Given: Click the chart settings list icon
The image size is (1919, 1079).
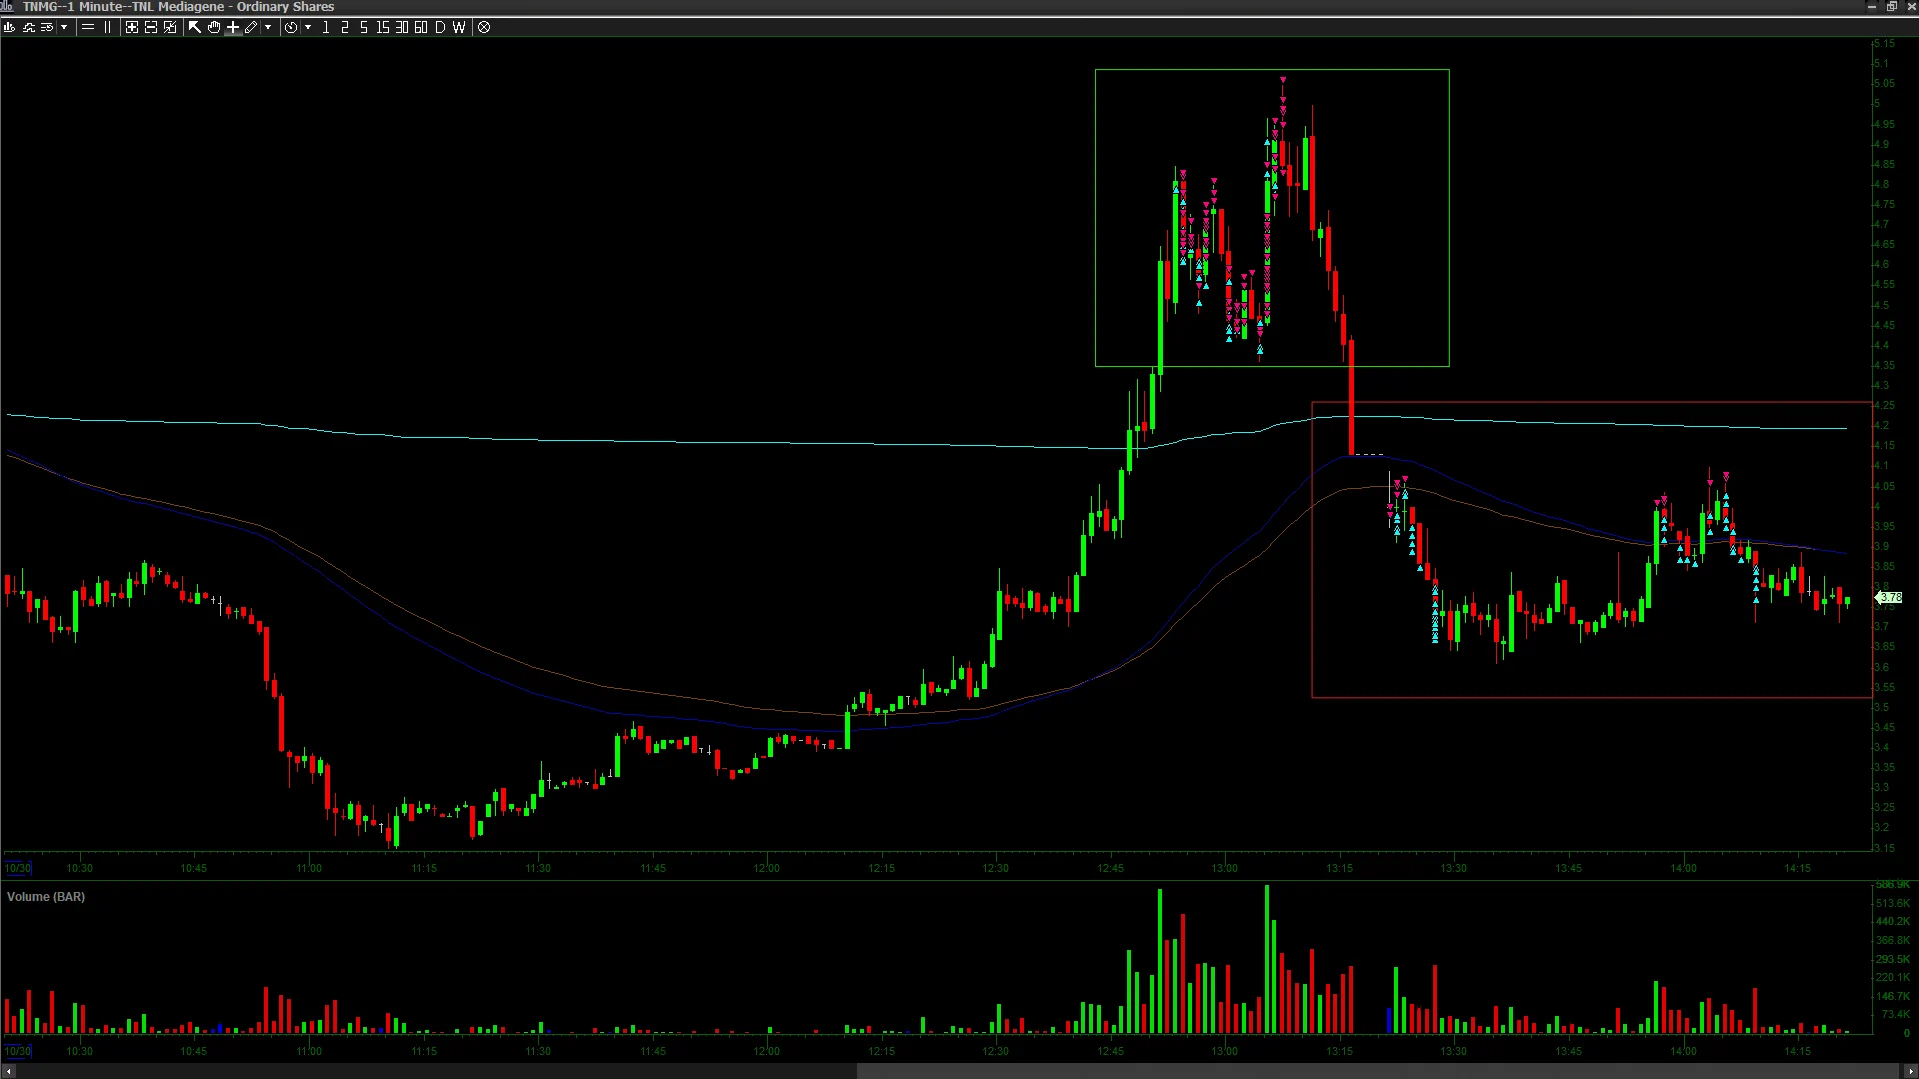Looking at the screenshot, I should 47,27.
